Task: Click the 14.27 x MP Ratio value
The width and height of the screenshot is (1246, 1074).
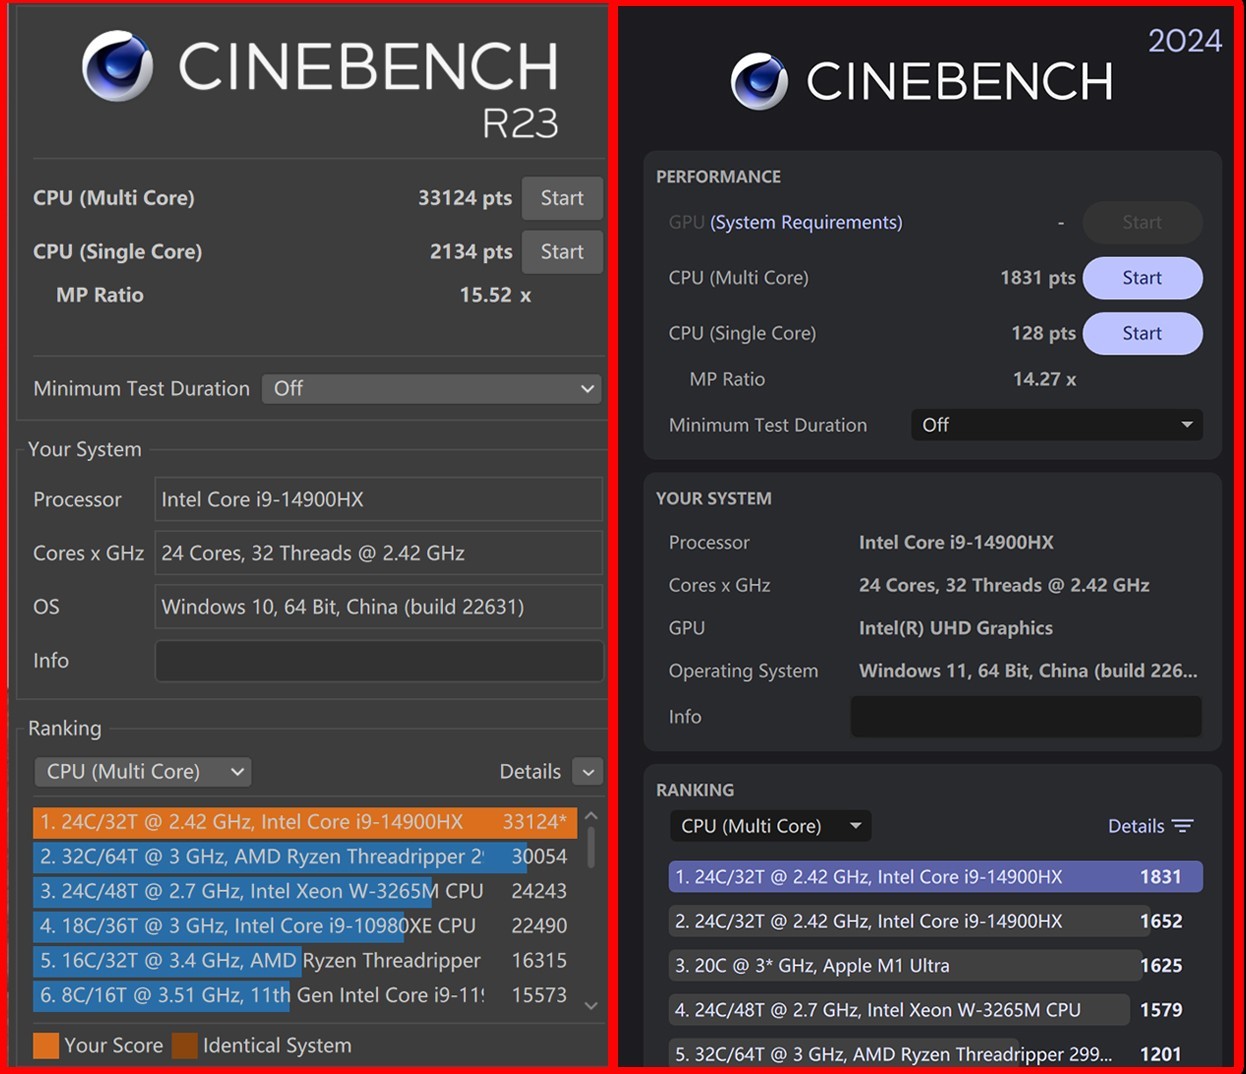Action: click(x=1045, y=379)
